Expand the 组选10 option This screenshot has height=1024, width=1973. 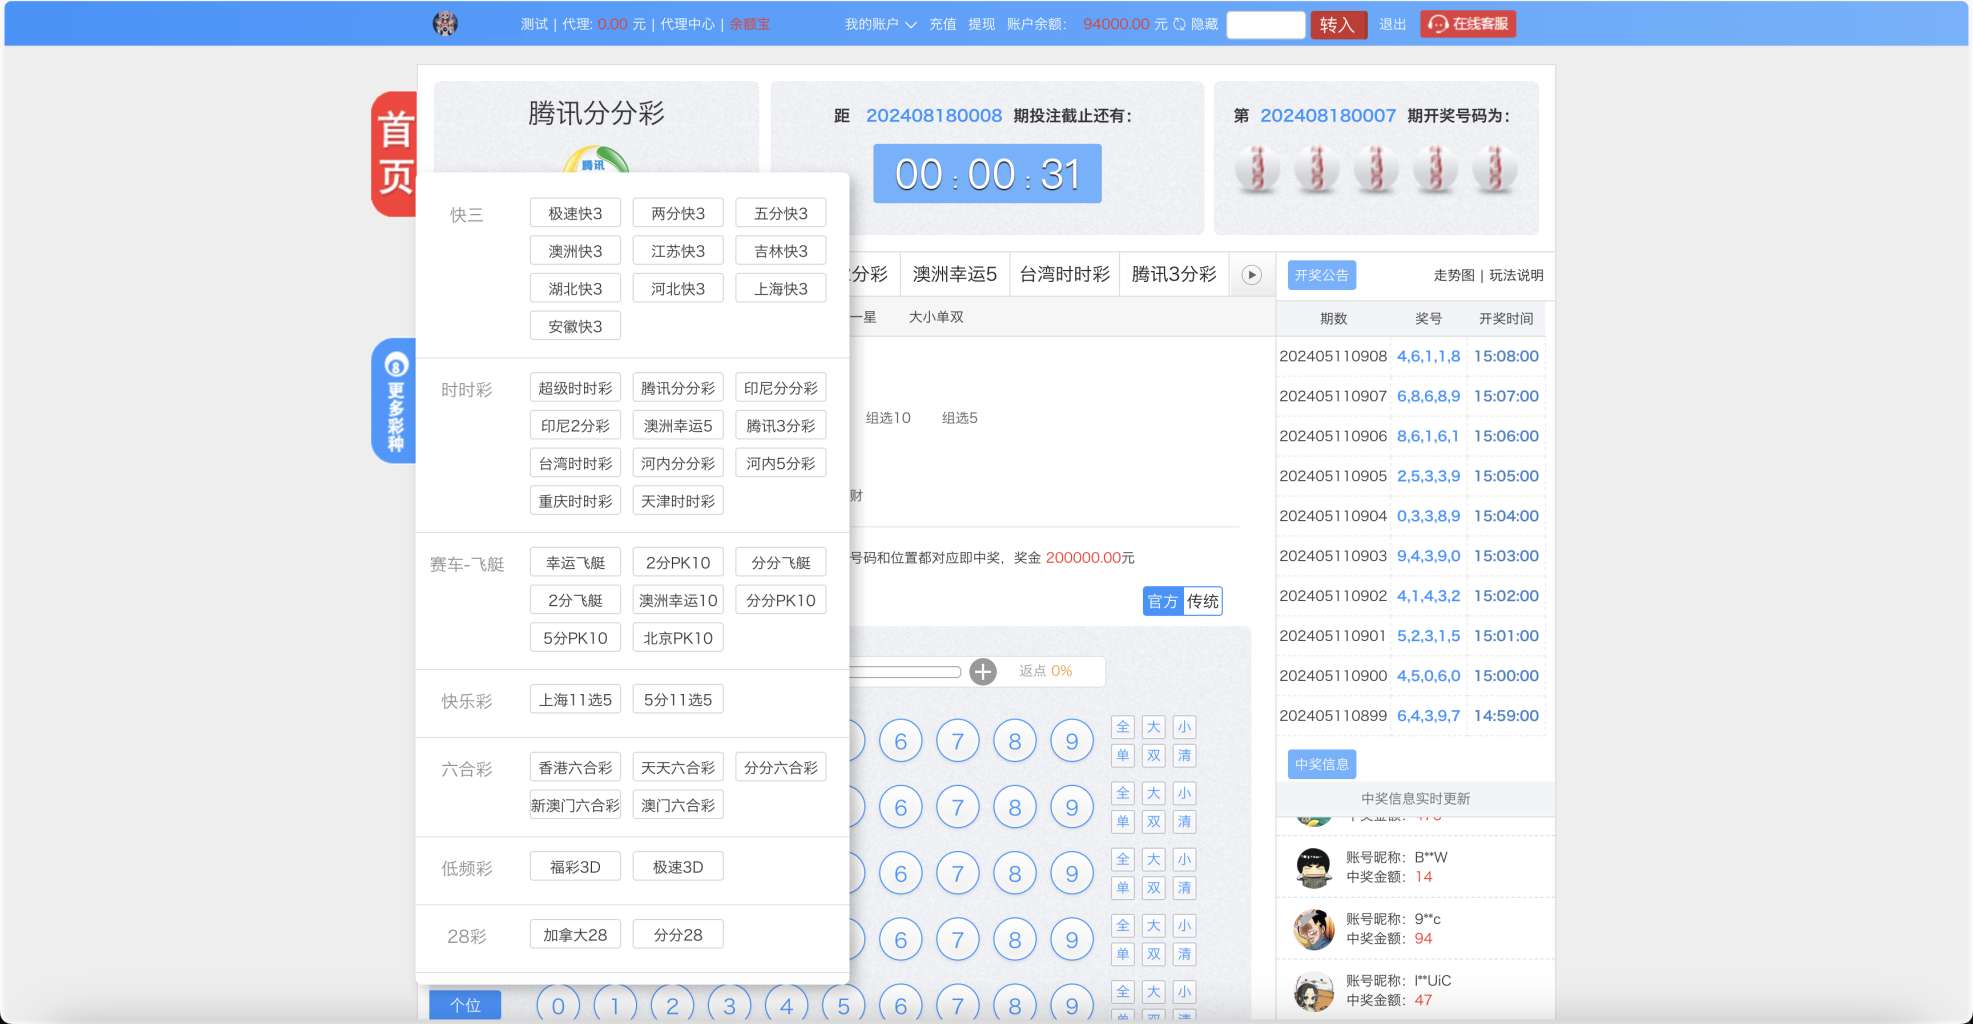(x=886, y=418)
